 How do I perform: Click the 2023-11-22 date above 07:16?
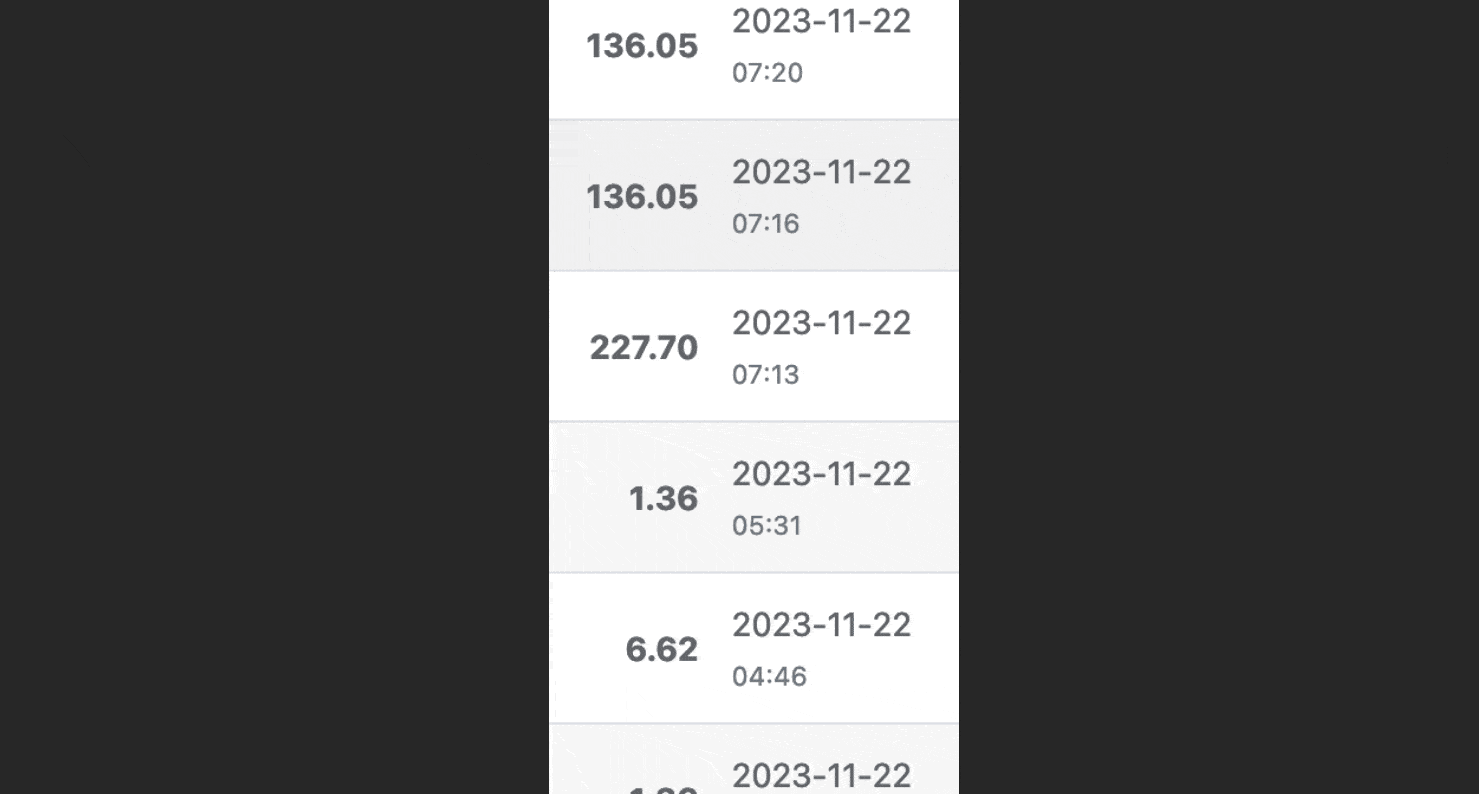[822, 172]
